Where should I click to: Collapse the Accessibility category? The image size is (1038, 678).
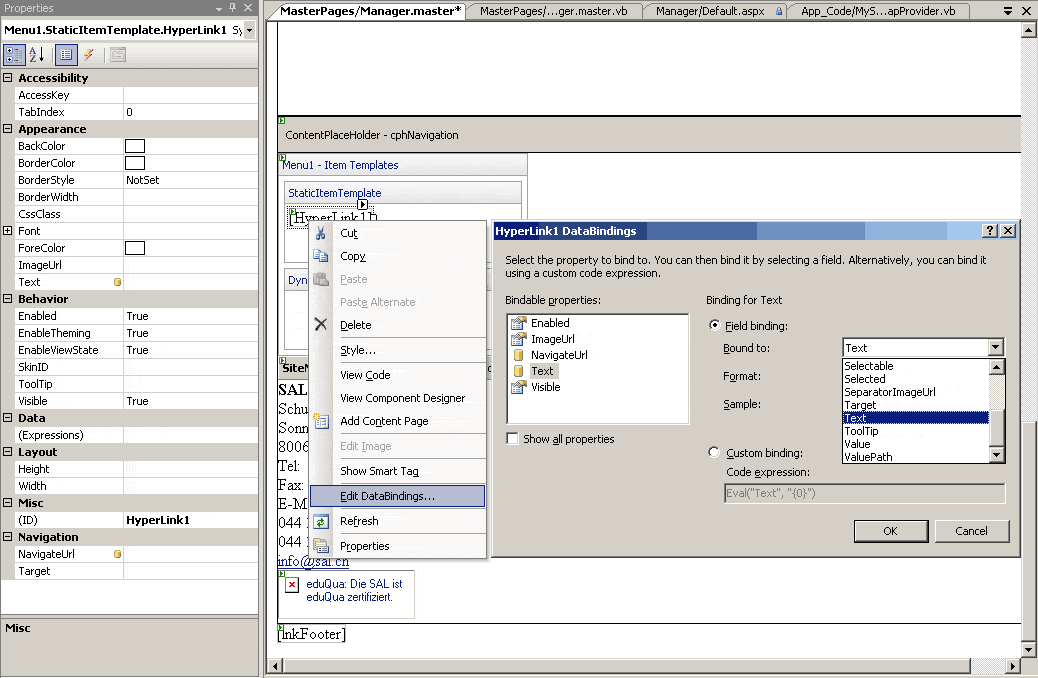tap(7, 77)
